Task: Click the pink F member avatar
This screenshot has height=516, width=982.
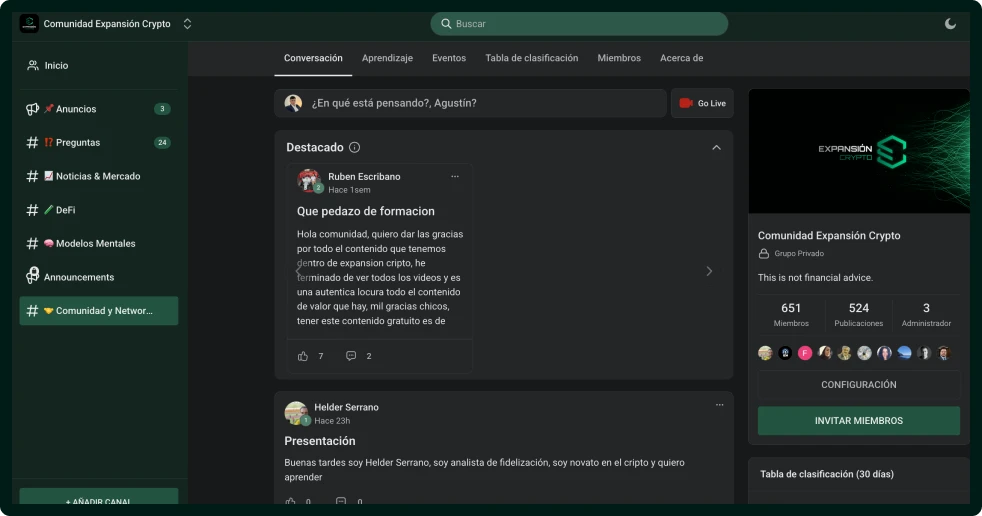Action: (x=805, y=353)
